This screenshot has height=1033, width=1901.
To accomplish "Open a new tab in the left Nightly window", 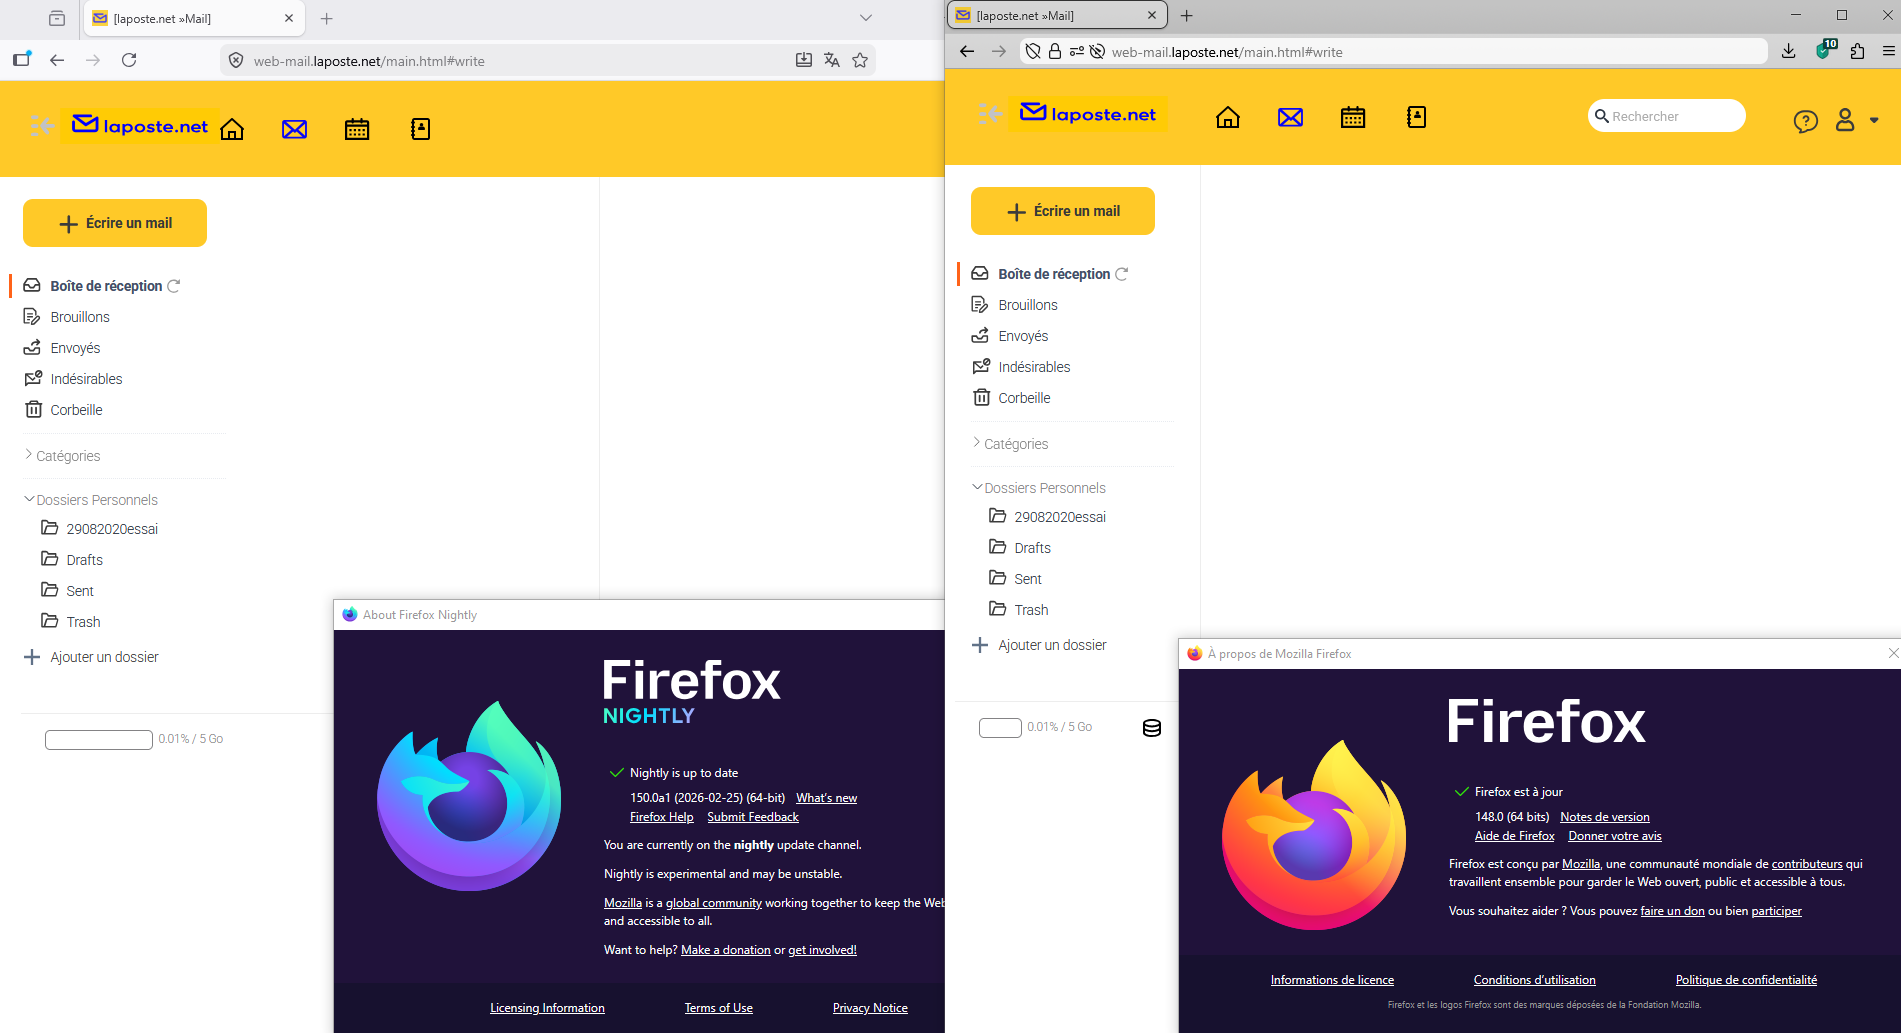I will (327, 18).
